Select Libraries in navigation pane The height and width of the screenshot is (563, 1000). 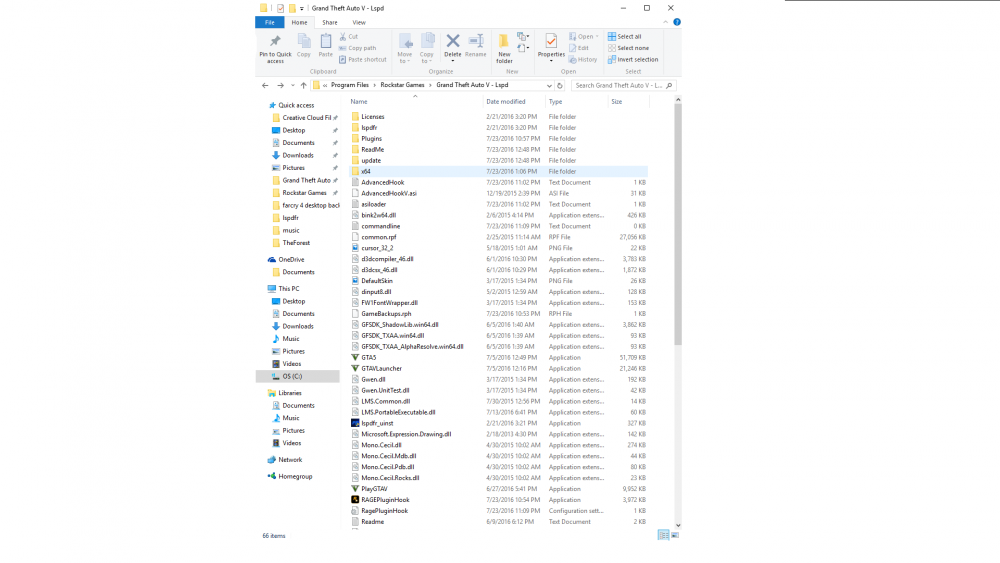(x=290, y=393)
